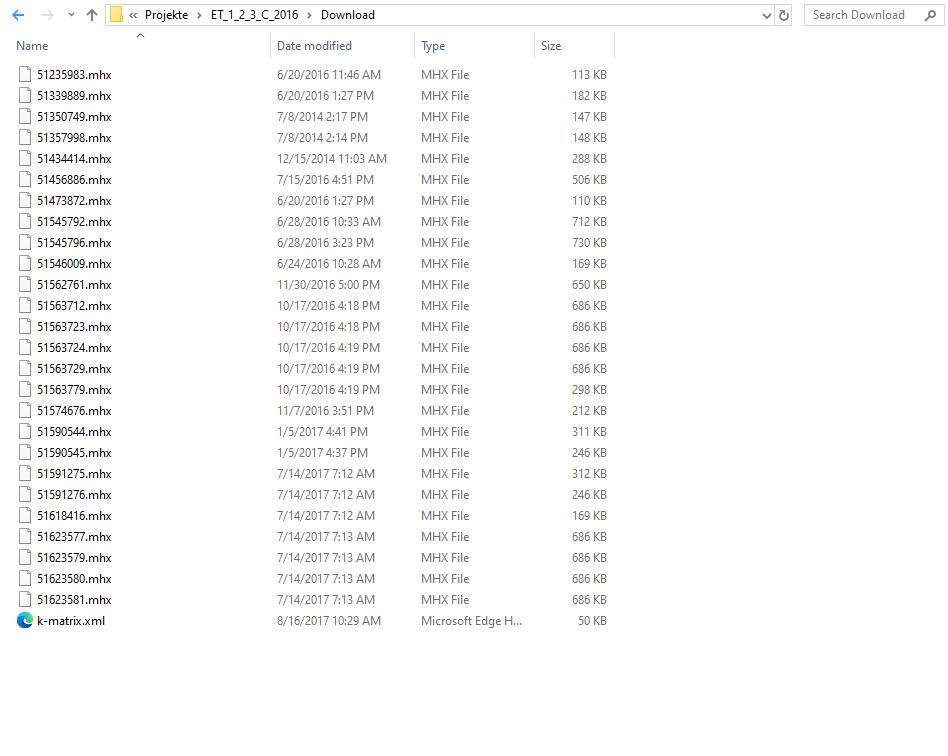Open the address bar history dropdown
The image size is (948, 756).
coord(767,16)
